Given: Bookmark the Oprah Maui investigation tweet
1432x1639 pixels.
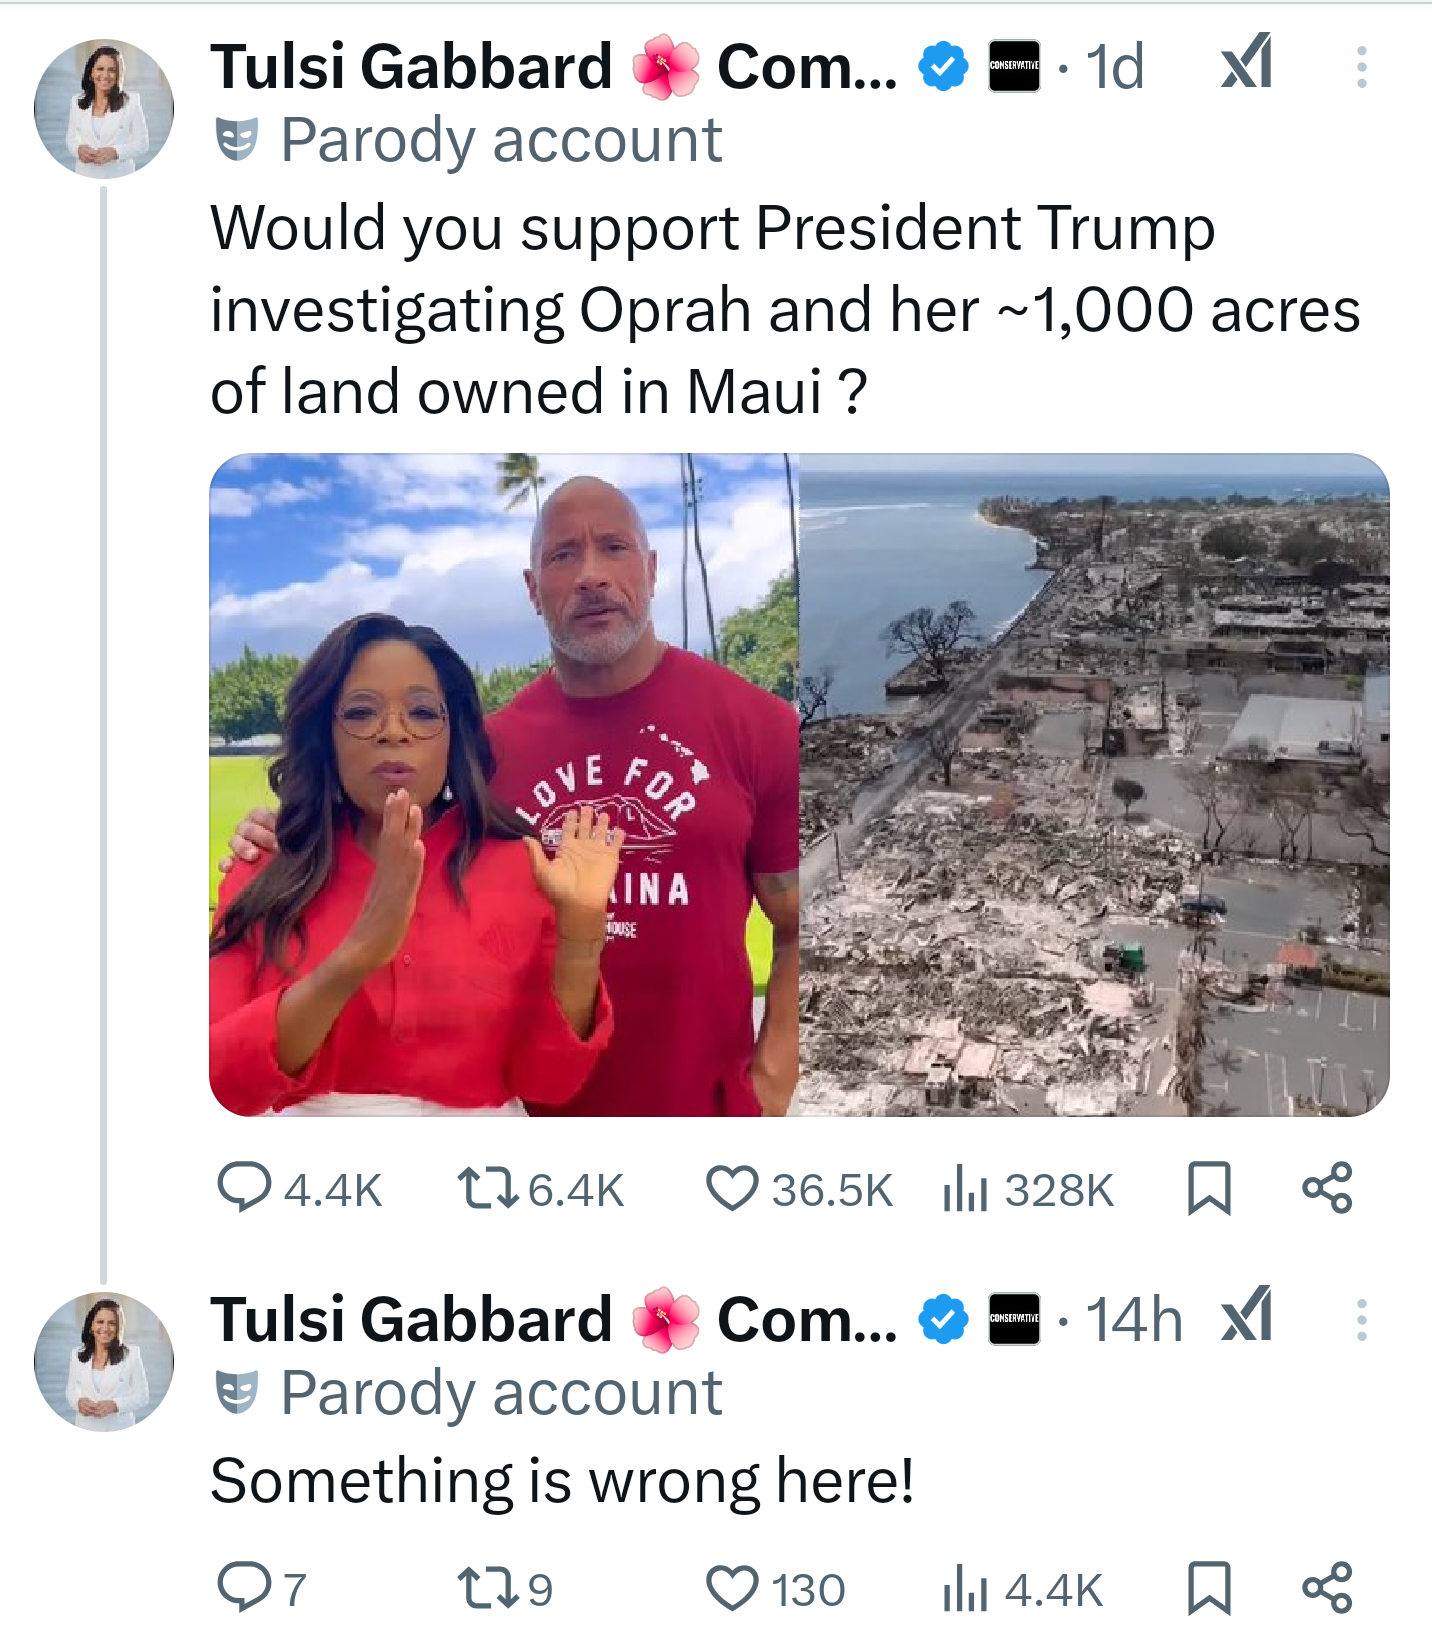Looking at the screenshot, I should pyautogui.click(x=1208, y=1188).
